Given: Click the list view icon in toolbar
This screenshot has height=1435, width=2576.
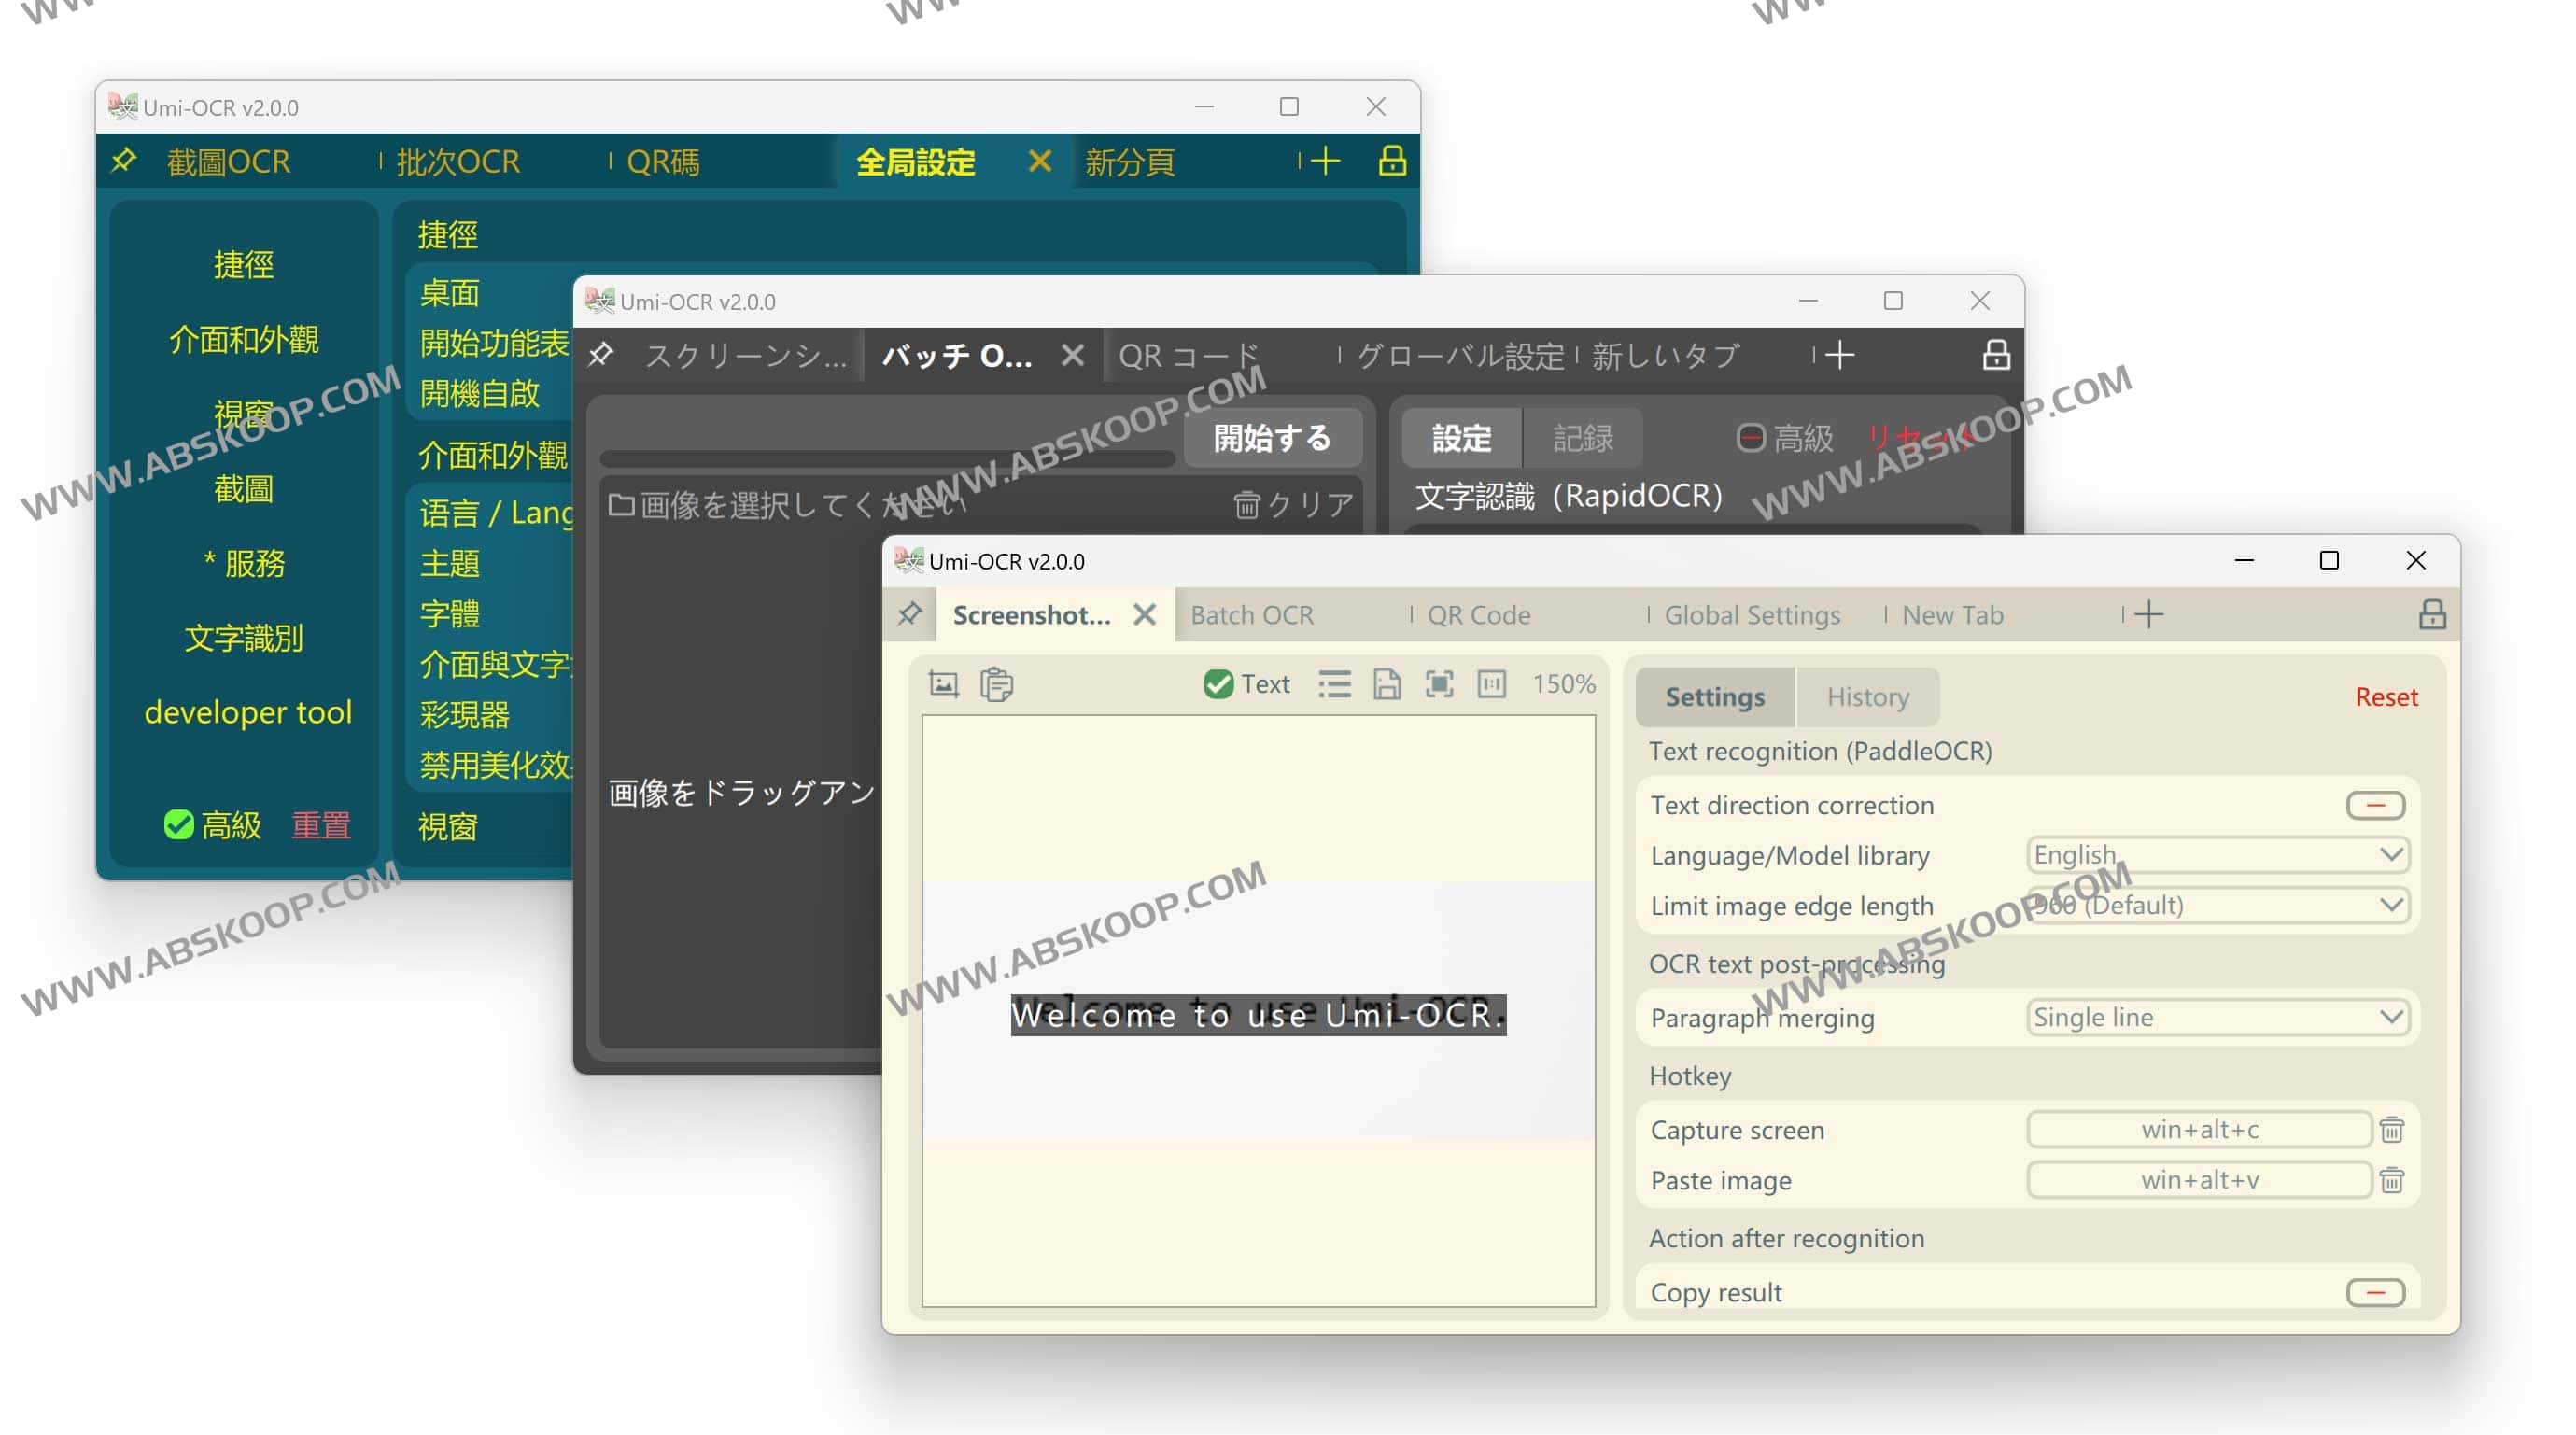Looking at the screenshot, I should [1334, 685].
